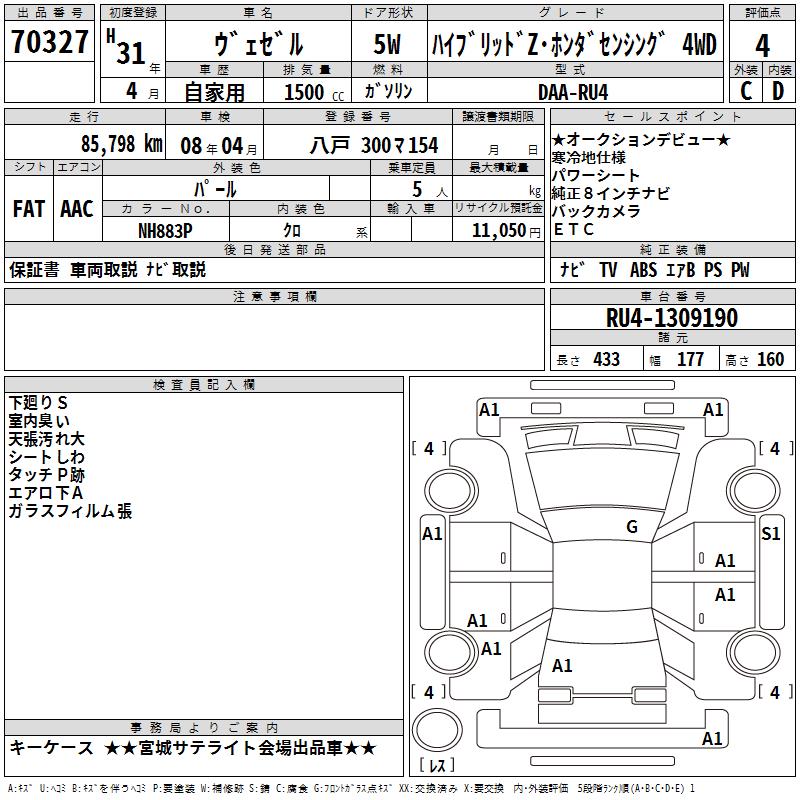Click the length value 433
The image size is (800, 800).
[607, 359]
